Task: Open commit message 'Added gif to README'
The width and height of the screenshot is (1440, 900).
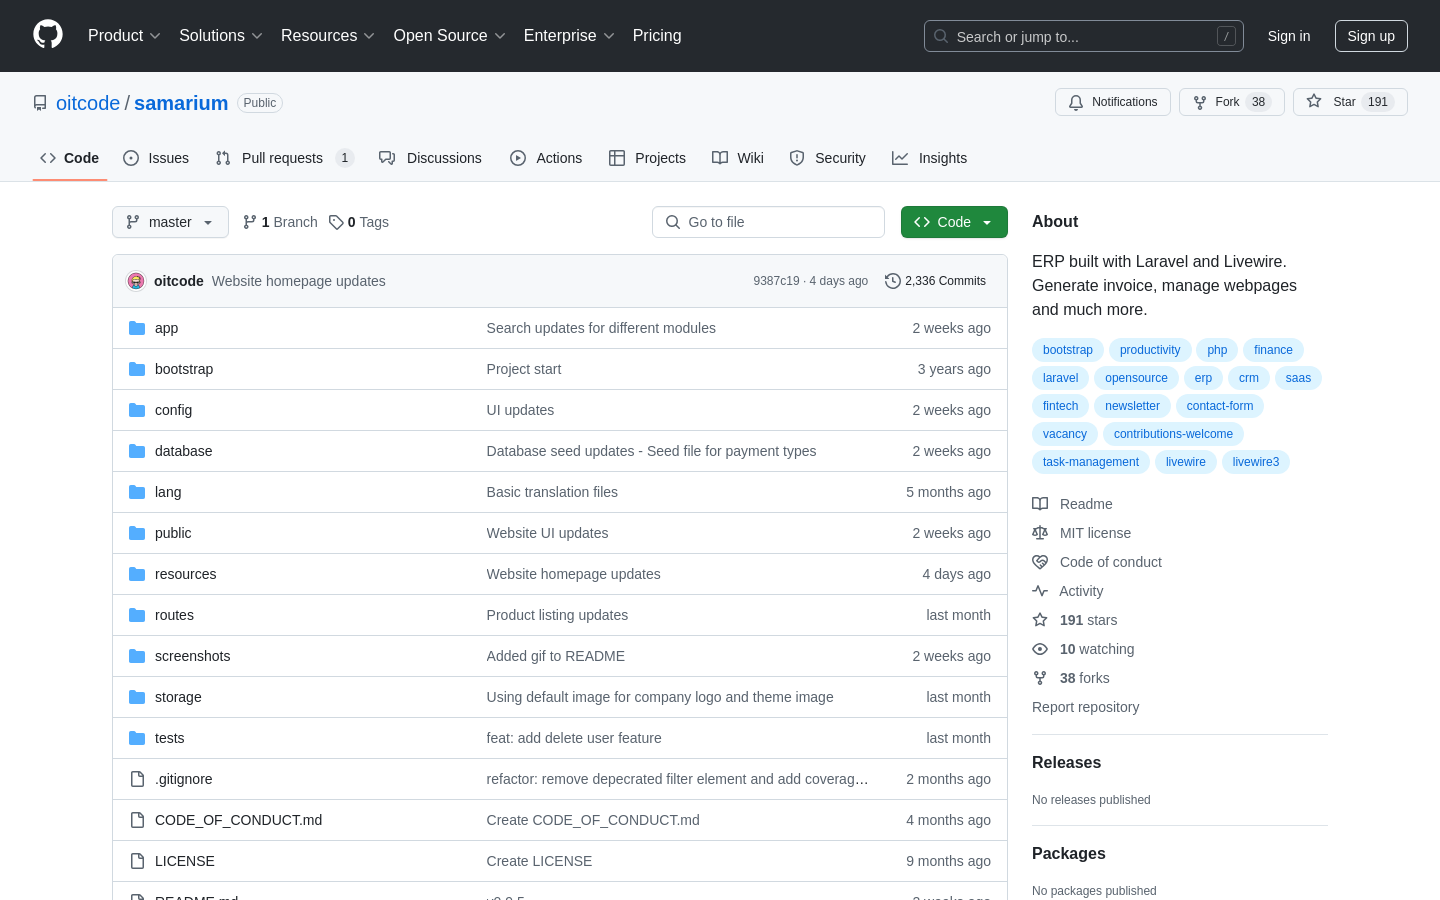Action: click(x=555, y=656)
